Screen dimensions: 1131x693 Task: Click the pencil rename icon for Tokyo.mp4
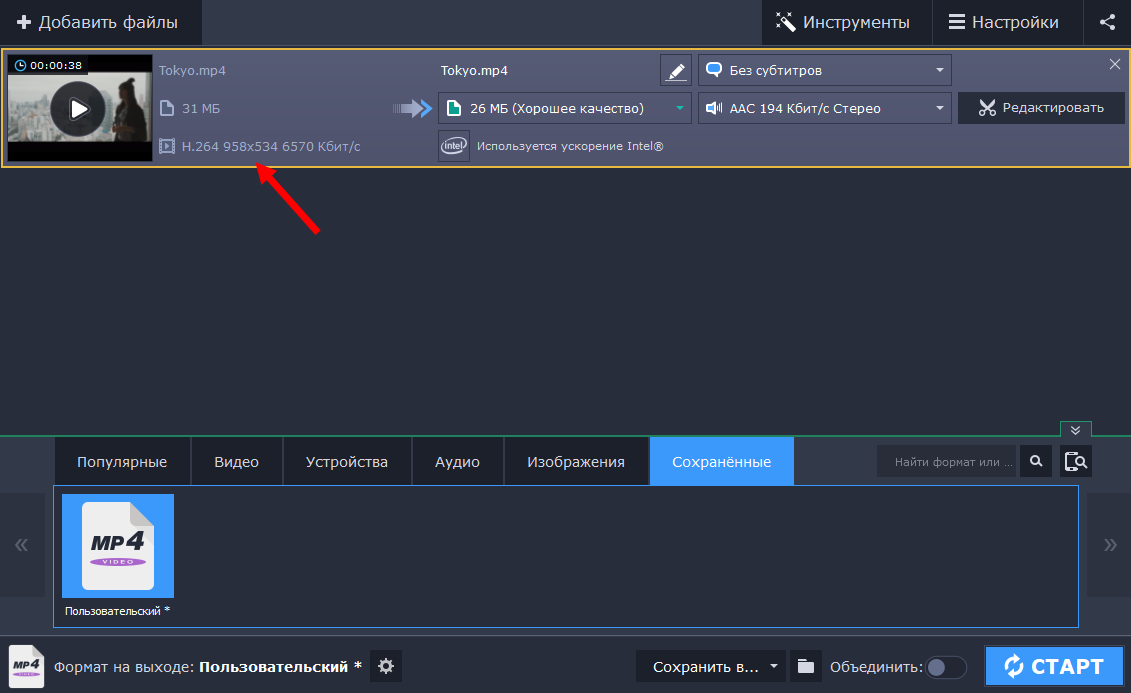[x=676, y=71]
